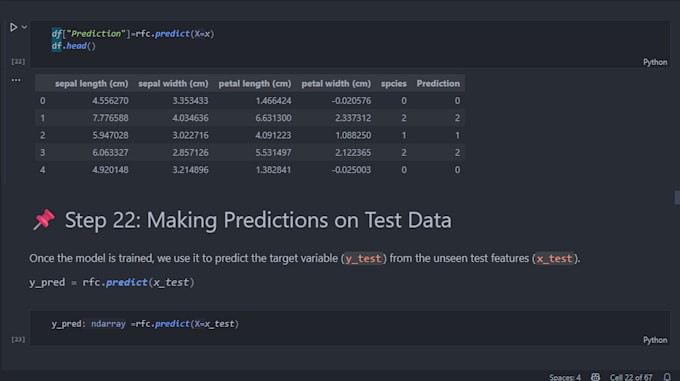Viewport: 680px width, 381px height.
Task: Select cell value 2.337312
Action: point(353,118)
